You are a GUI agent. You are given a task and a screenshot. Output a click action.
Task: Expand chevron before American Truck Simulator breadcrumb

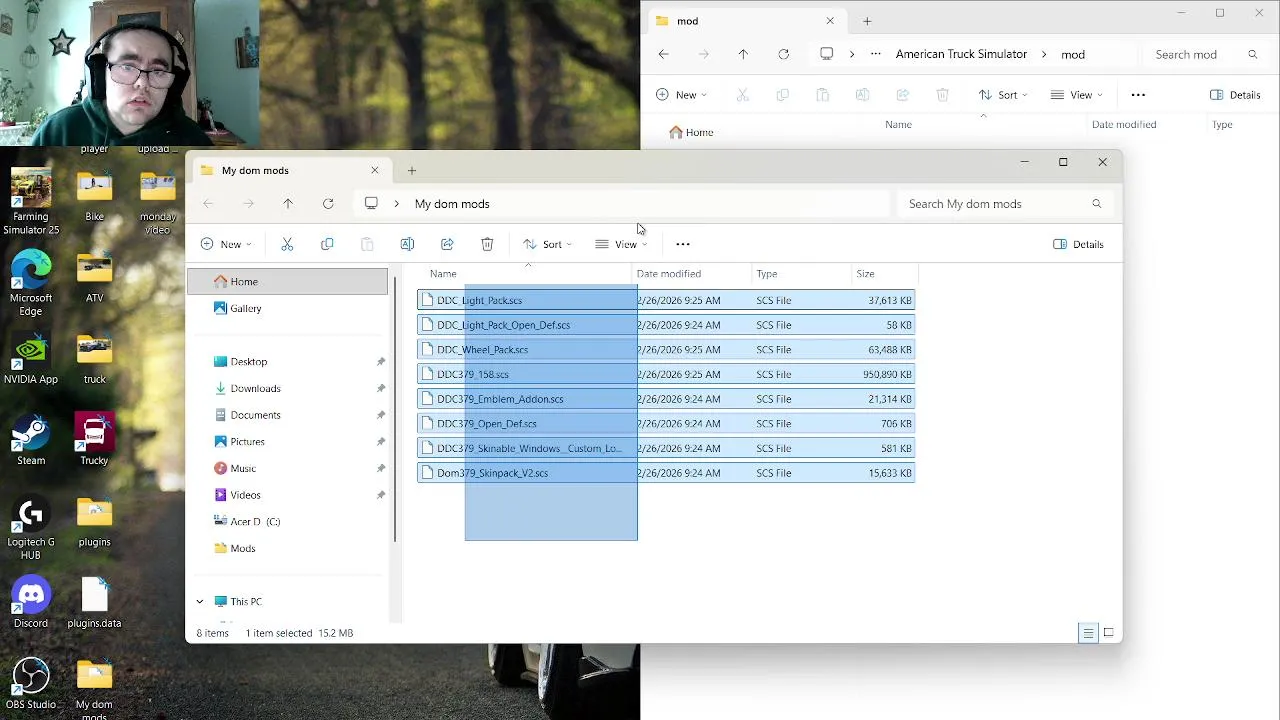coord(852,54)
